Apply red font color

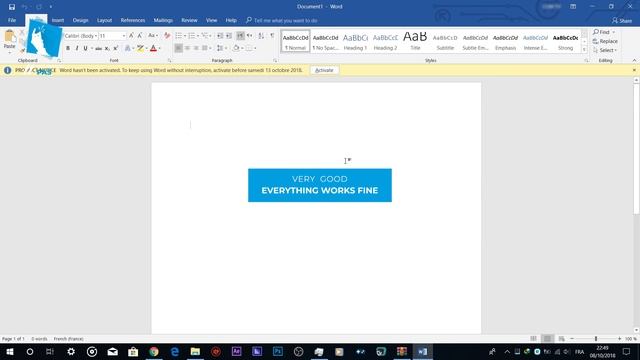click(x=153, y=48)
